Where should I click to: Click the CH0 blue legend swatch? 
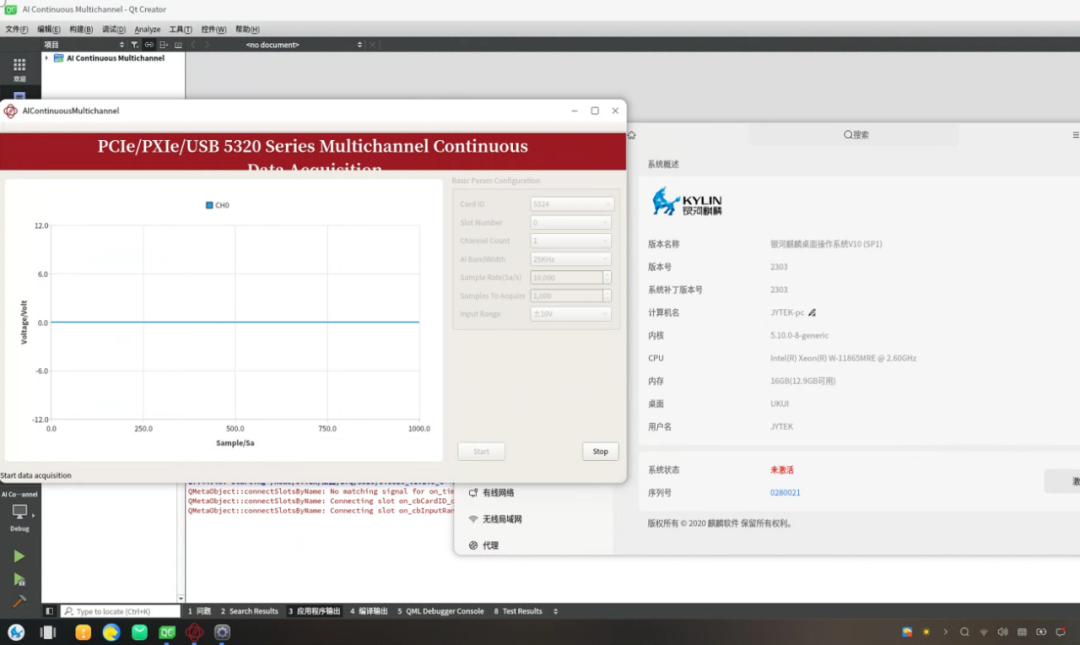pos(209,205)
